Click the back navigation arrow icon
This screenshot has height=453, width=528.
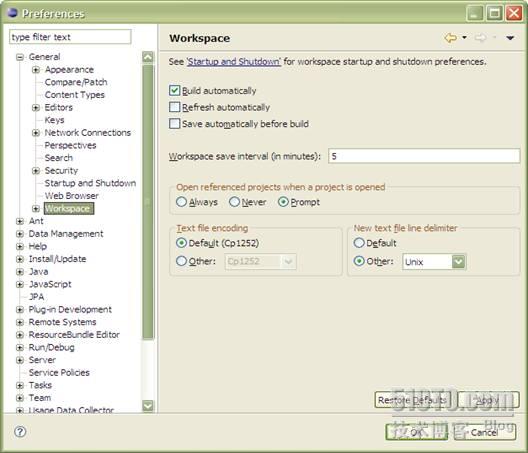451,38
